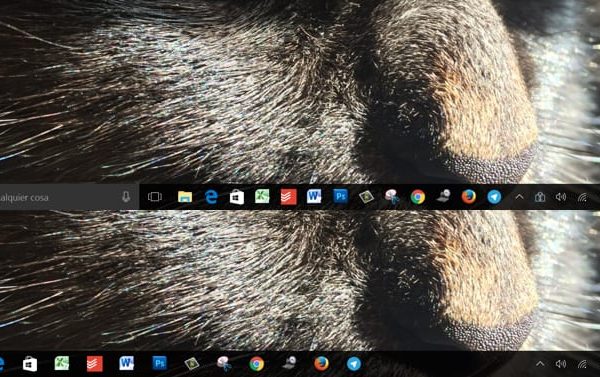600x377 pixels.
Task: Launch Word from the upper taskbar
Action: click(x=314, y=197)
